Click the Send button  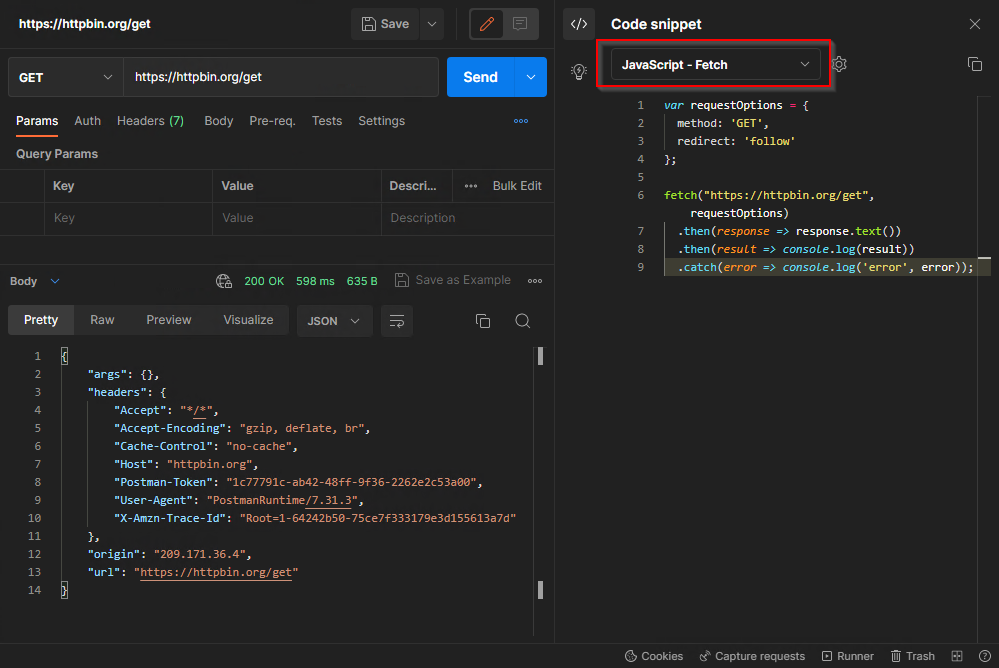(x=480, y=77)
